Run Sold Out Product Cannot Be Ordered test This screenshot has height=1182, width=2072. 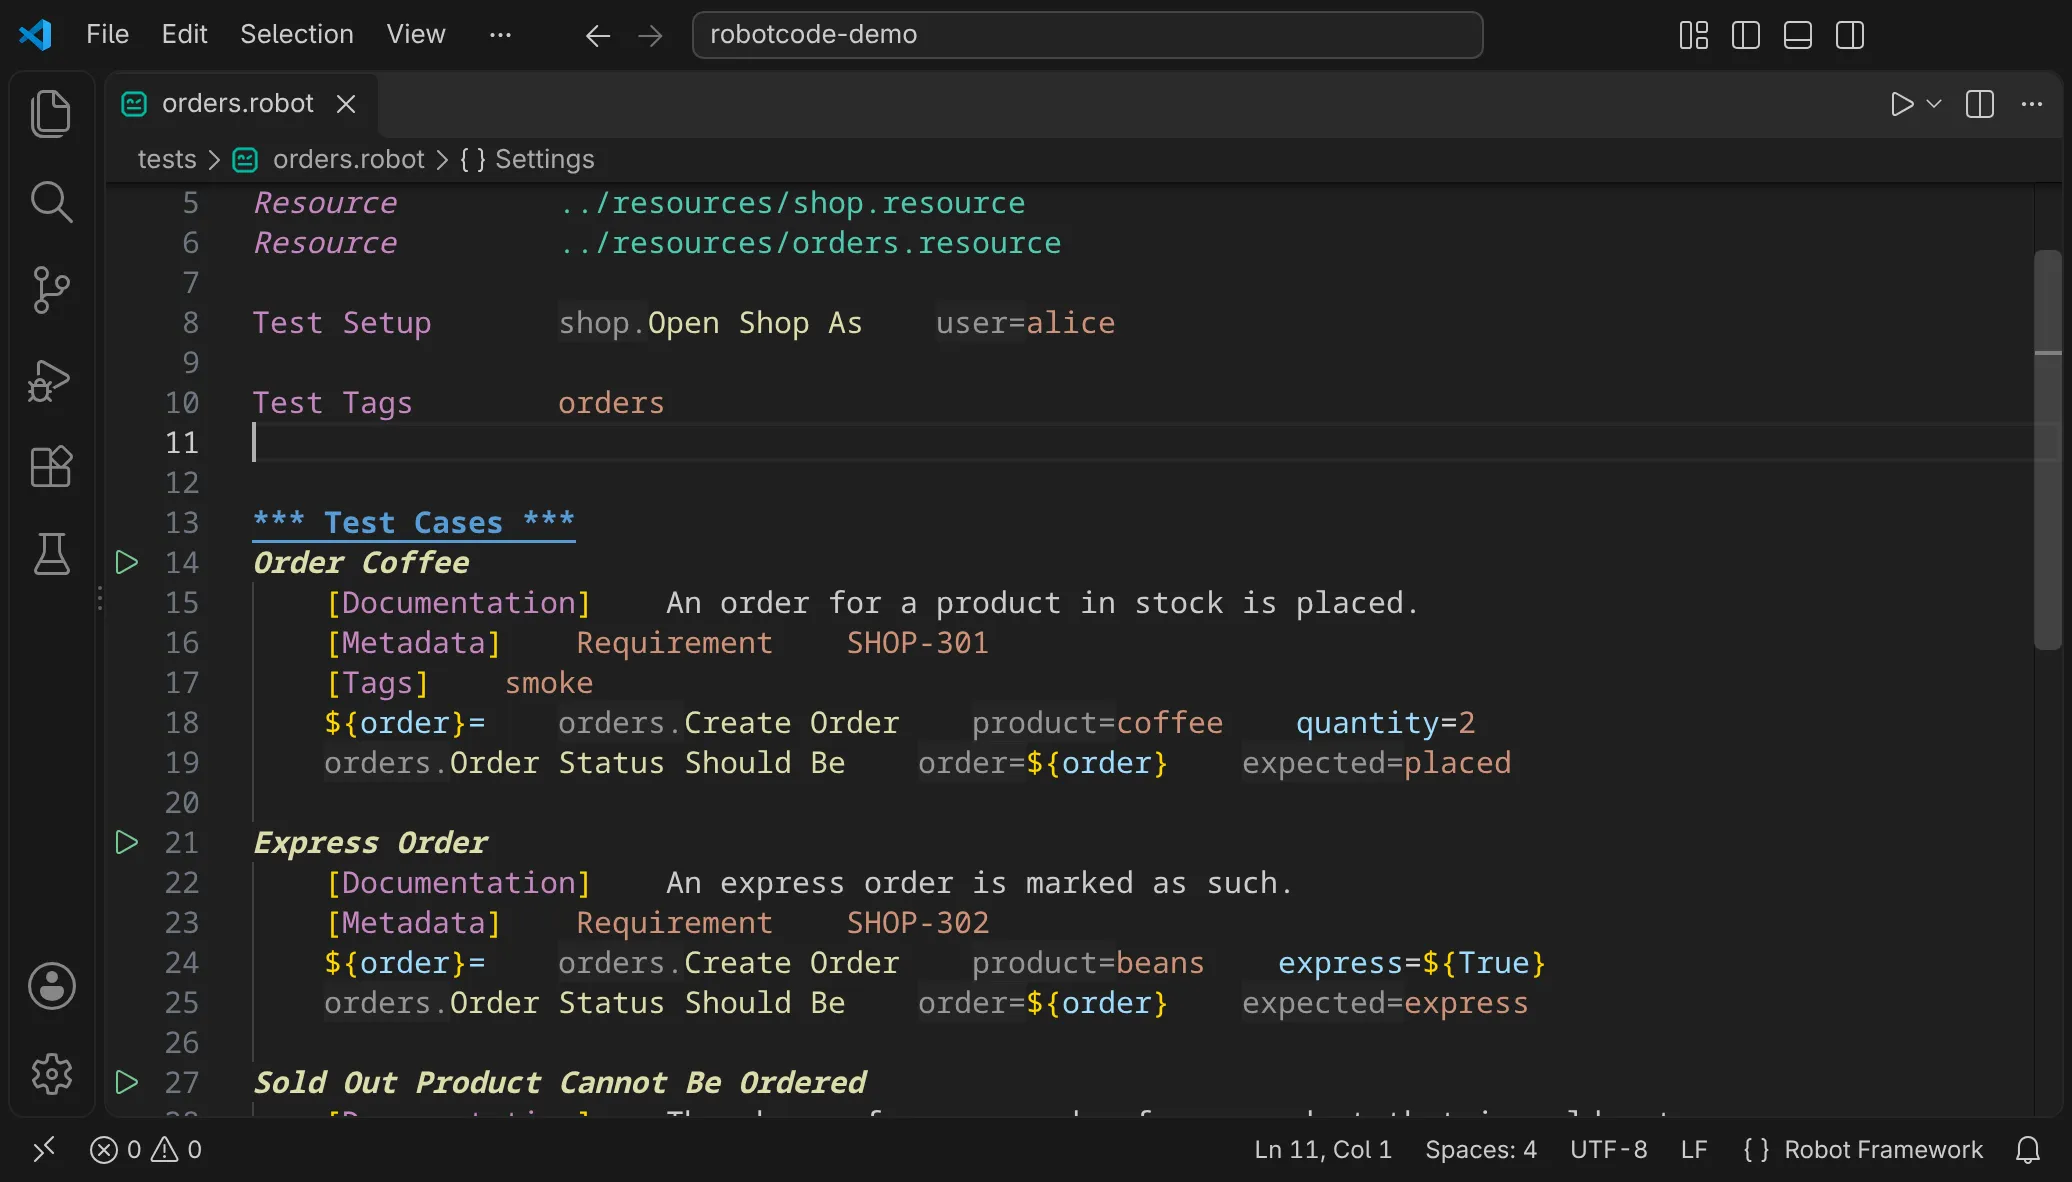[127, 1082]
